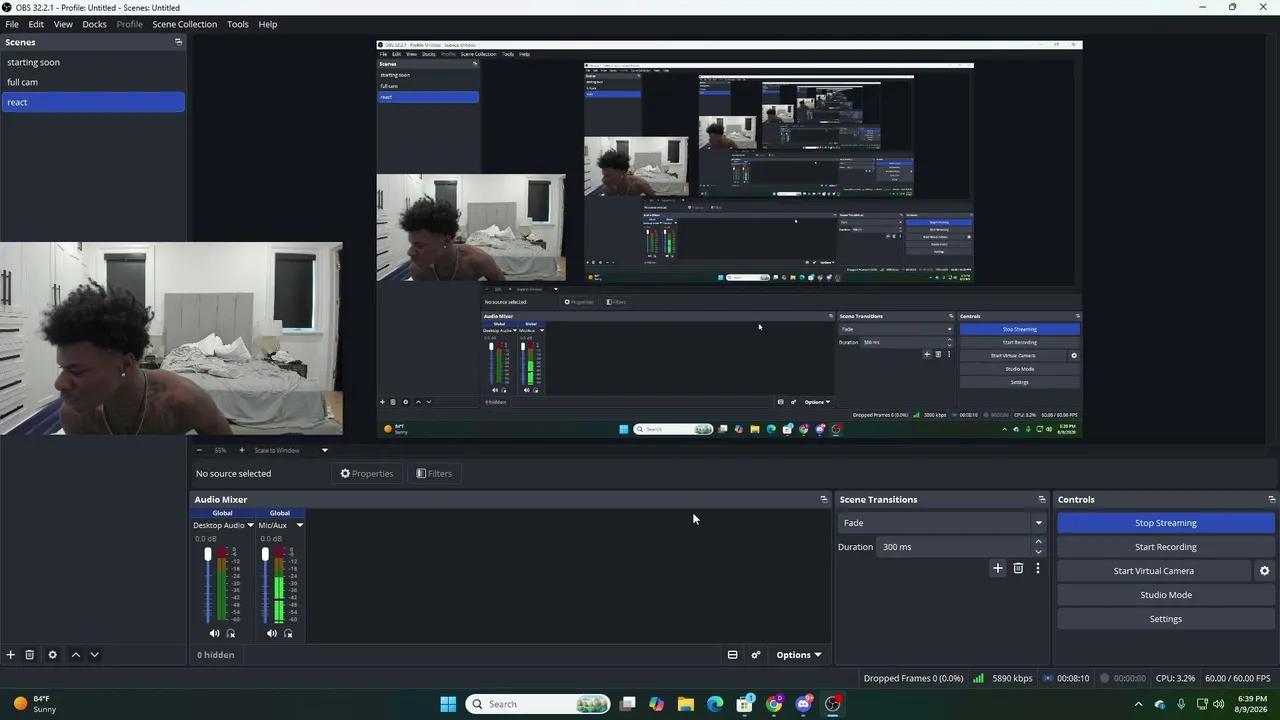This screenshot has height=720, width=1280.
Task: Toggle Mic/Aux monitoring headphone icon
Action: (x=288, y=633)
